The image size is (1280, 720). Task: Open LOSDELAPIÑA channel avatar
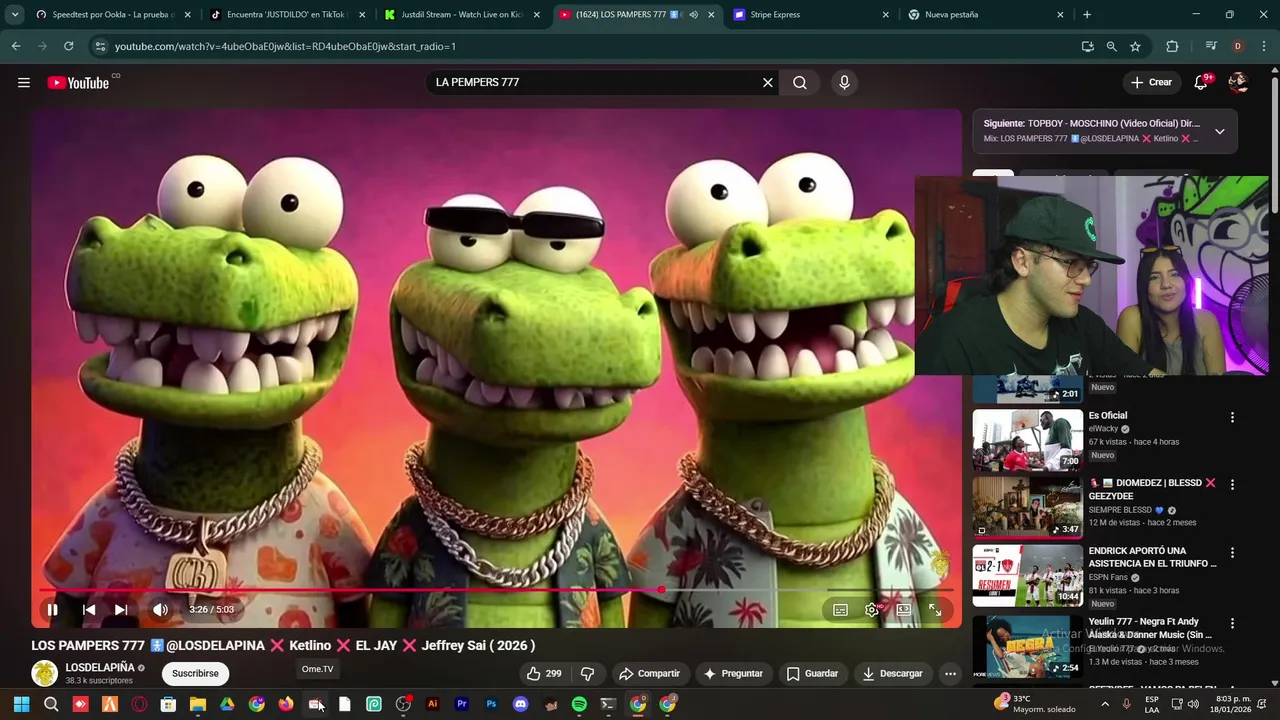tap(44, 674)
